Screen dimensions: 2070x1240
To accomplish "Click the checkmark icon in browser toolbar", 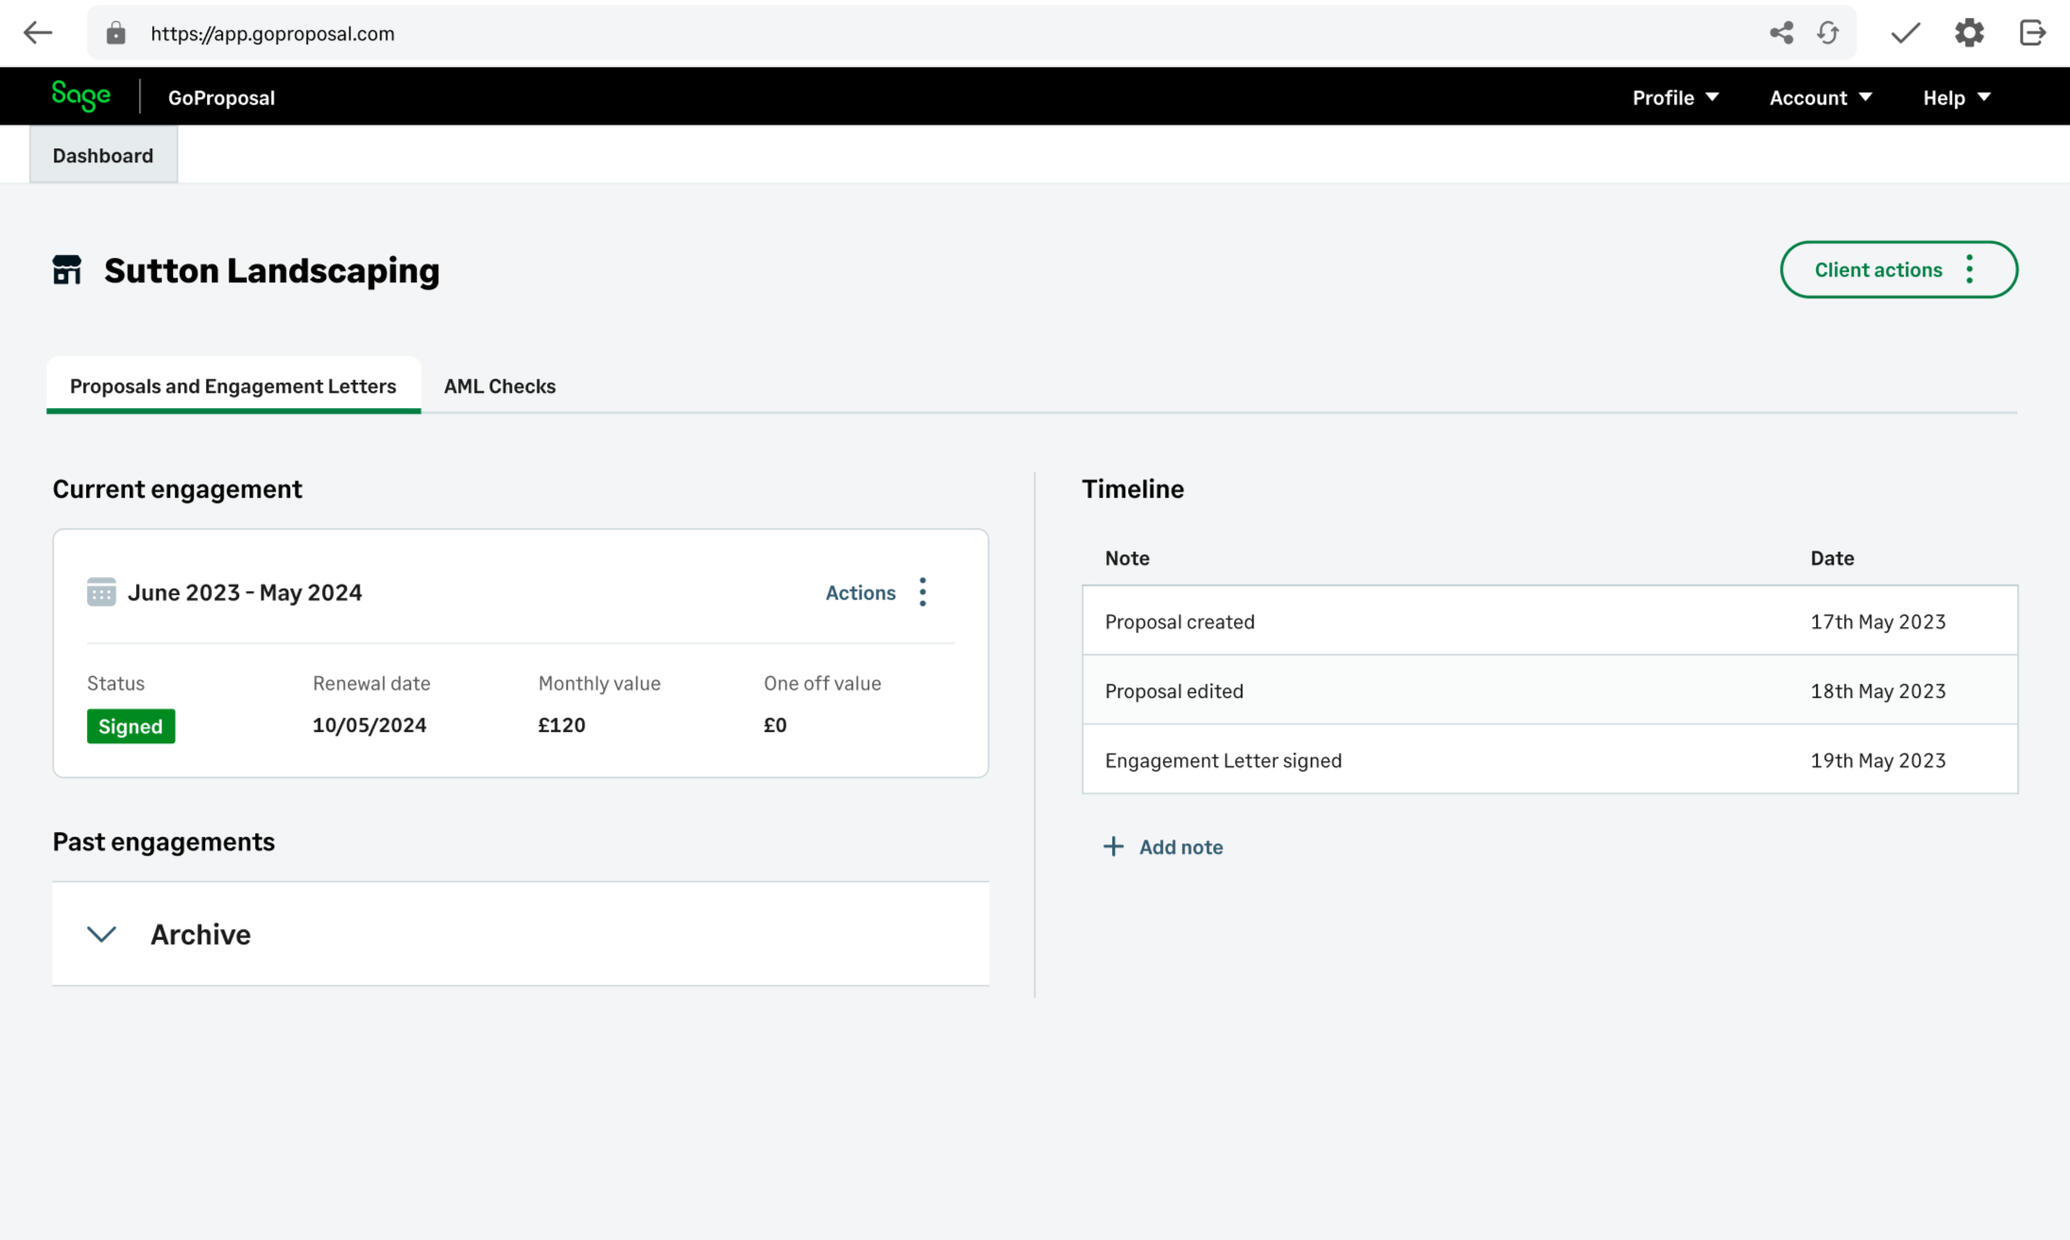I will pos(1905,33).
